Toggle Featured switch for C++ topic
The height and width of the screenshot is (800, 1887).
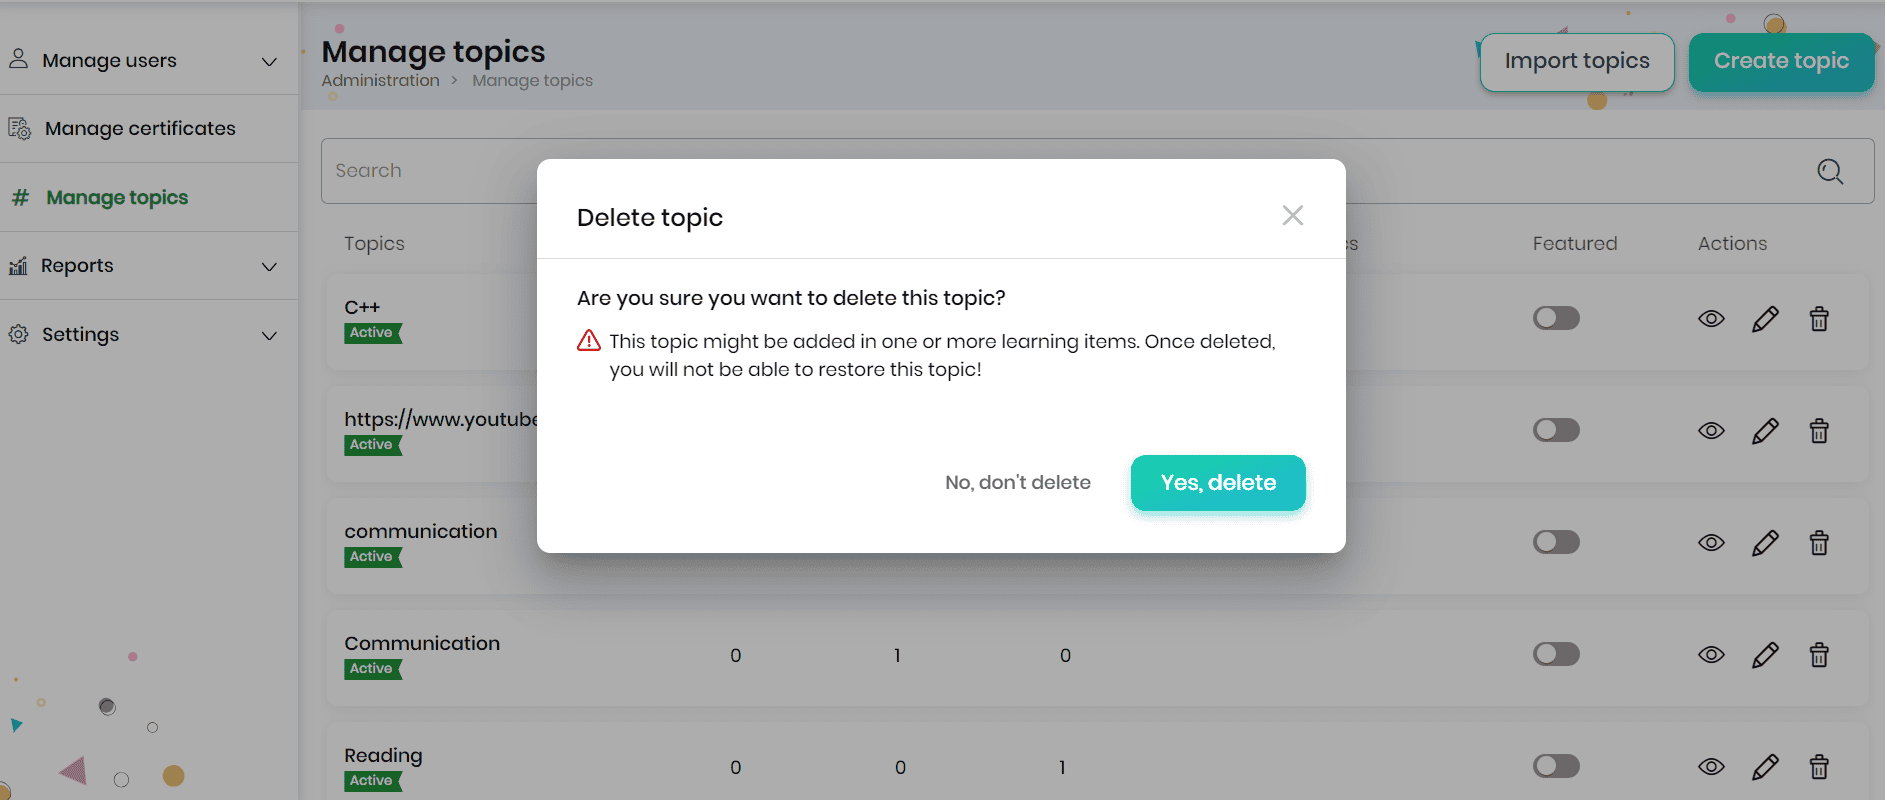click(1556, 318)
